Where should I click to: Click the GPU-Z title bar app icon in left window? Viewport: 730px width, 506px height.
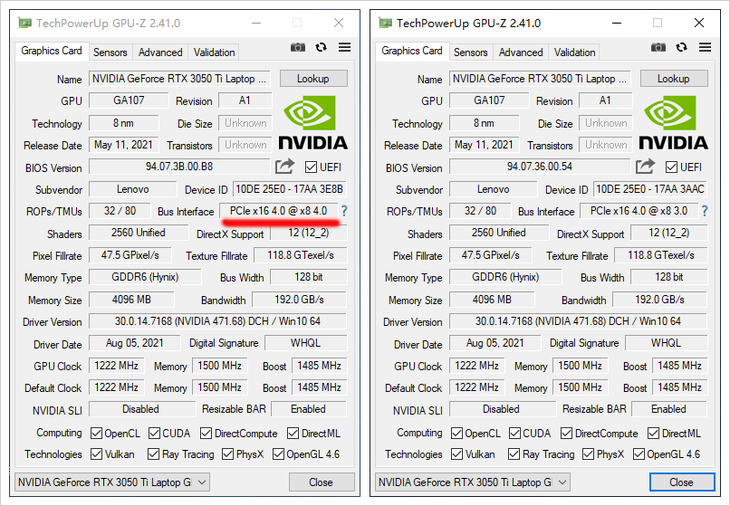[25, 23]
